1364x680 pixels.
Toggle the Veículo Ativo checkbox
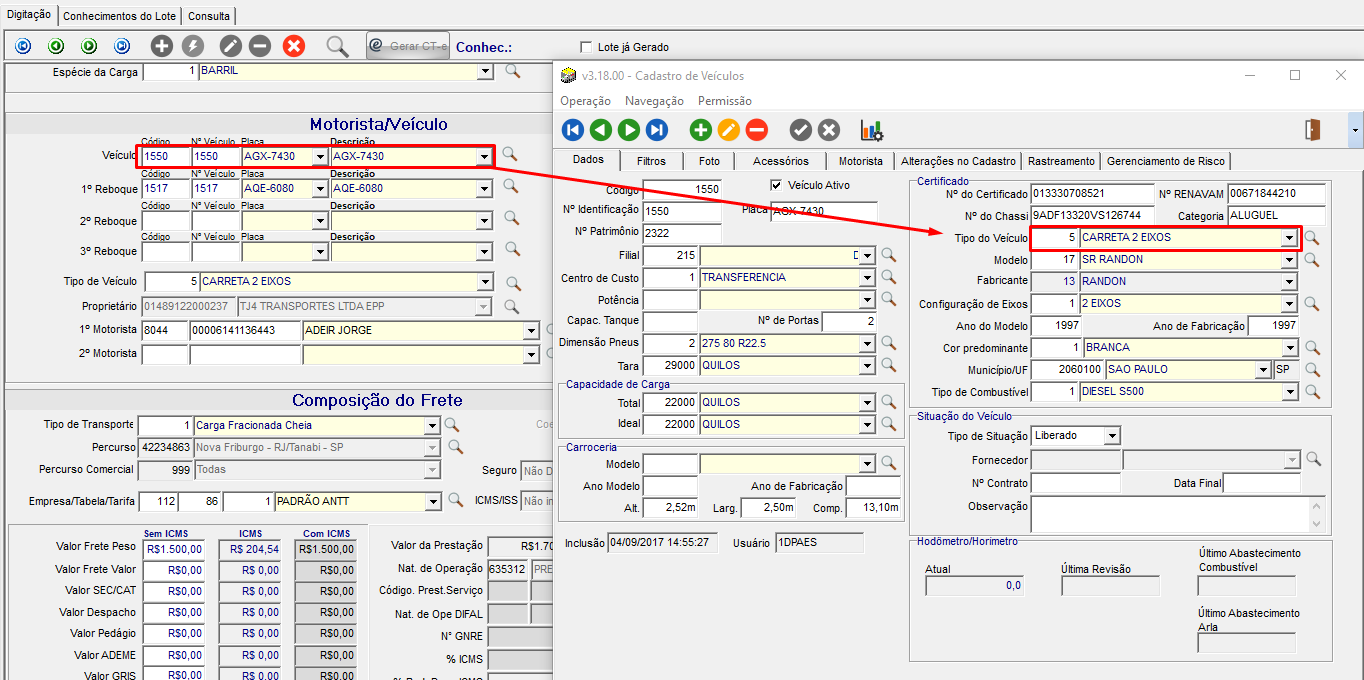click(x=777, y=185)
